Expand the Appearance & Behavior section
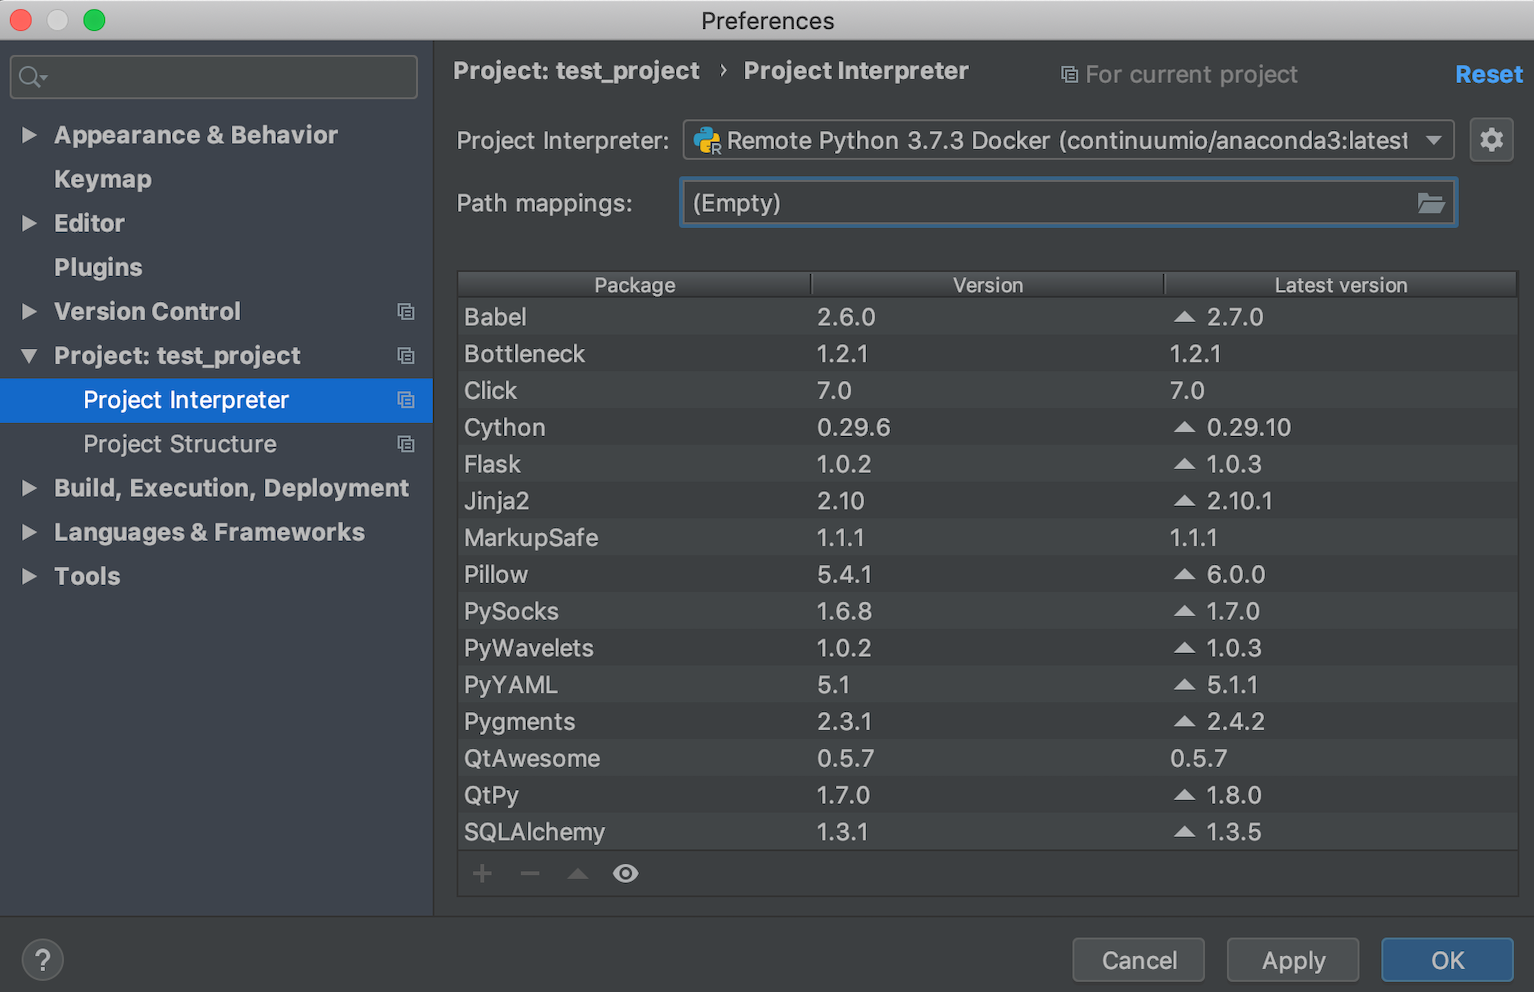This screenshot has width=1534, height=992. coord(29,135)
